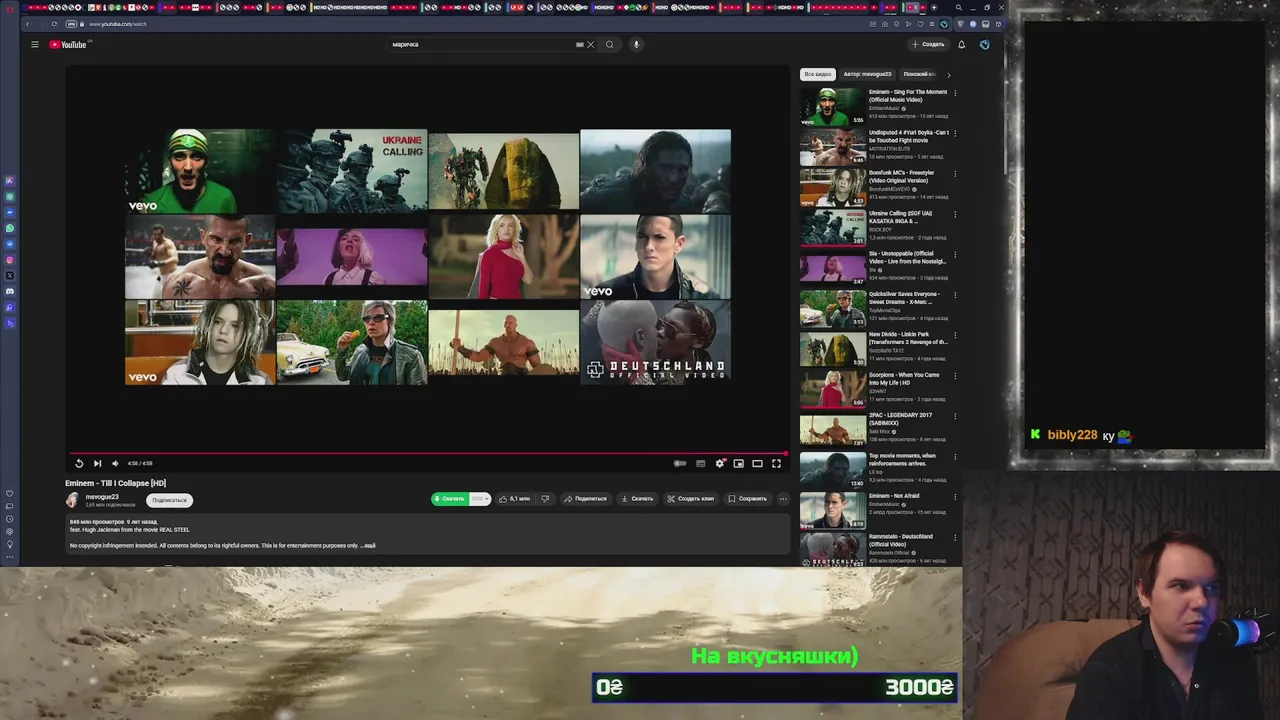Image resolution: width=1280 pixels, height=720 pixels.
Task: Skip to the next video
Action: coord(97,463)
